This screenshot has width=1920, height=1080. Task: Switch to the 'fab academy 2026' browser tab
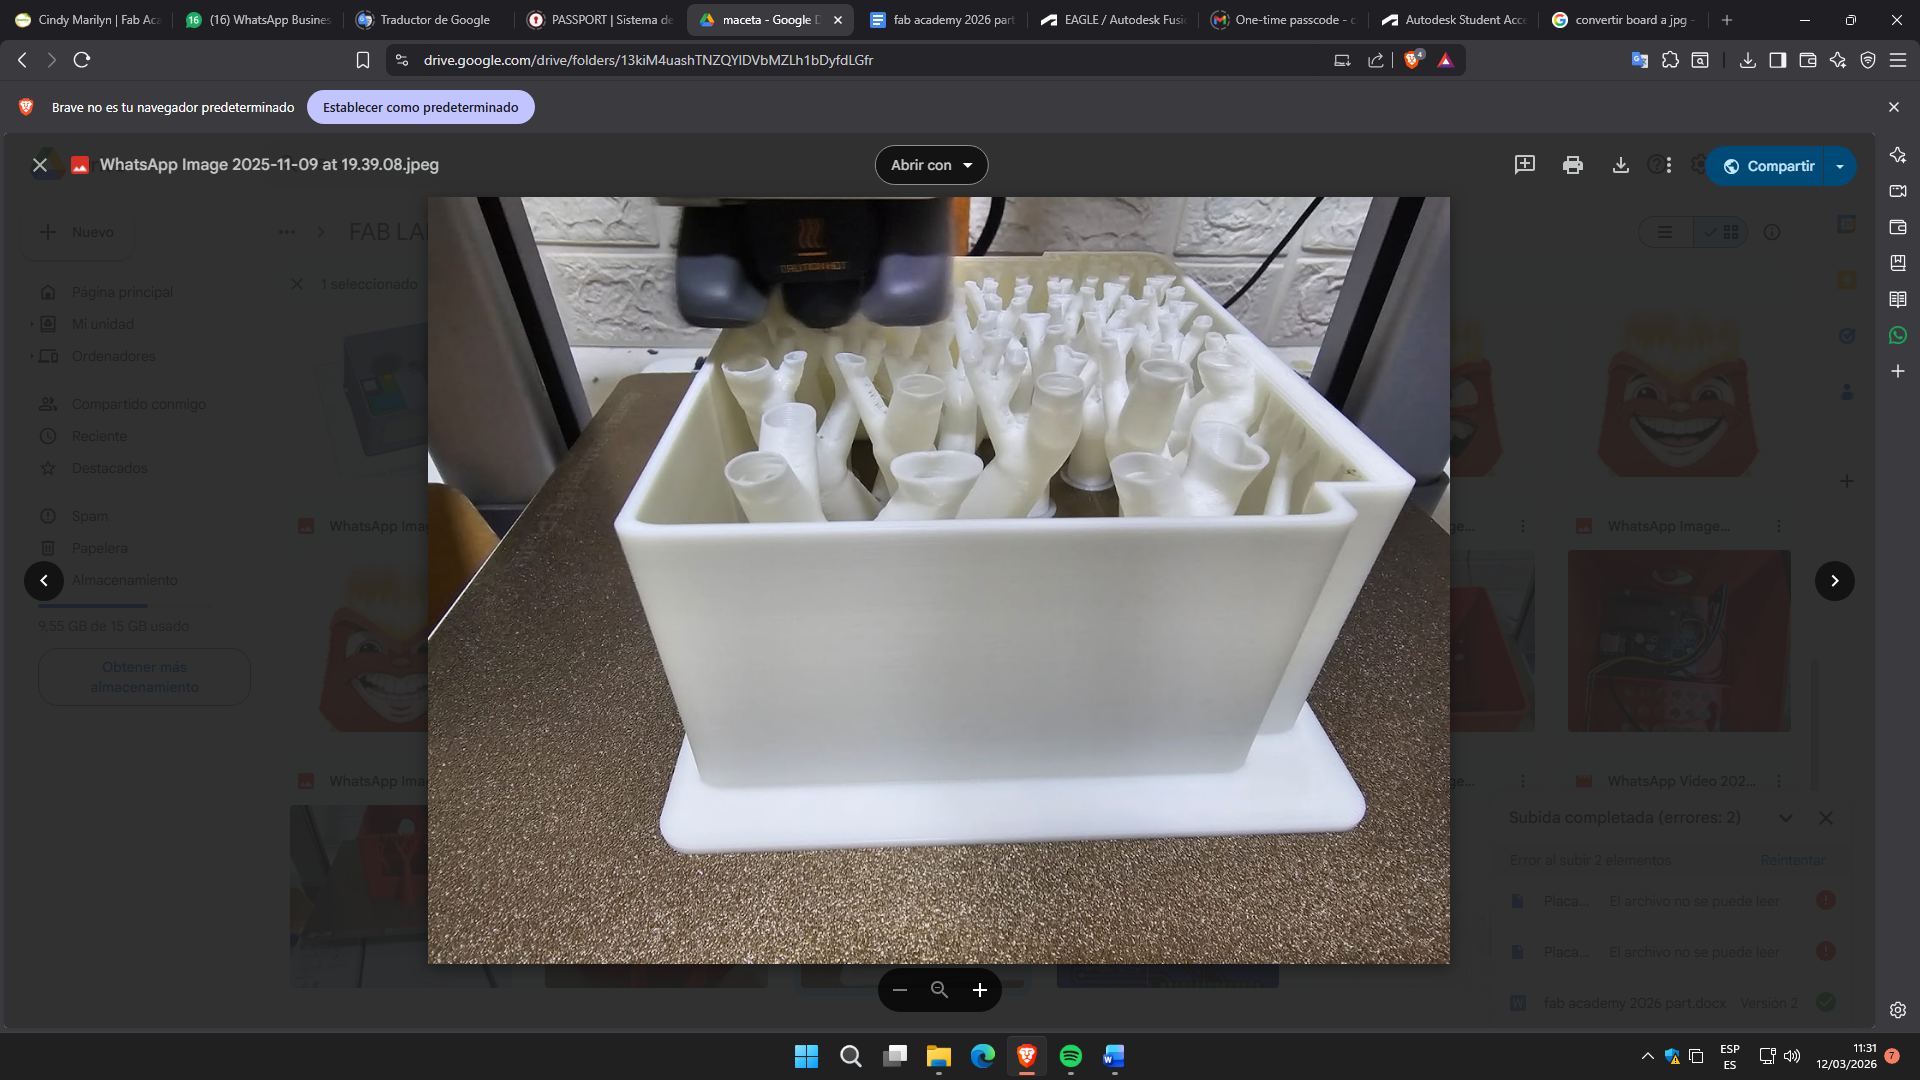[x=942, y=20]
